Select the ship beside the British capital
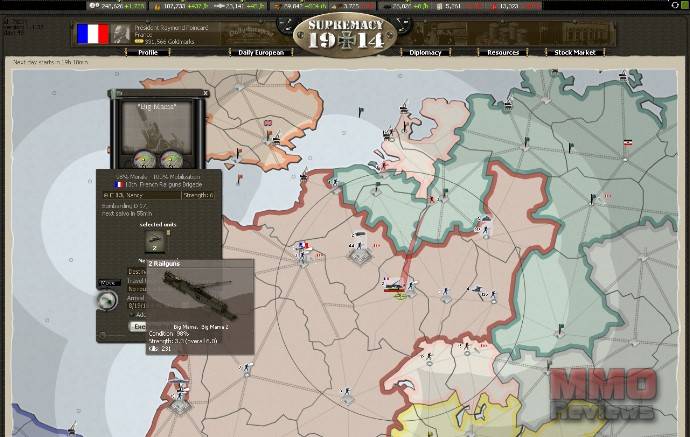 (x=277, y=140)
